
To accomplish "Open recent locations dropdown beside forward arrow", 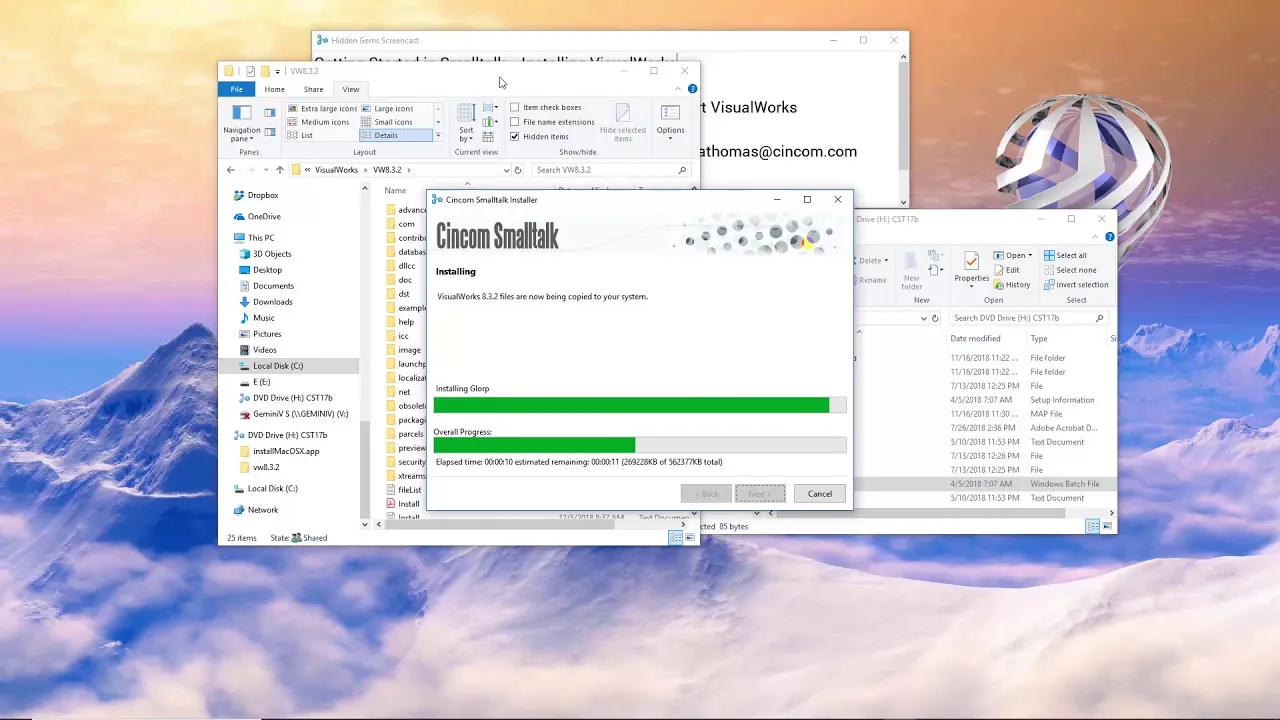I will tap(265, 170).
